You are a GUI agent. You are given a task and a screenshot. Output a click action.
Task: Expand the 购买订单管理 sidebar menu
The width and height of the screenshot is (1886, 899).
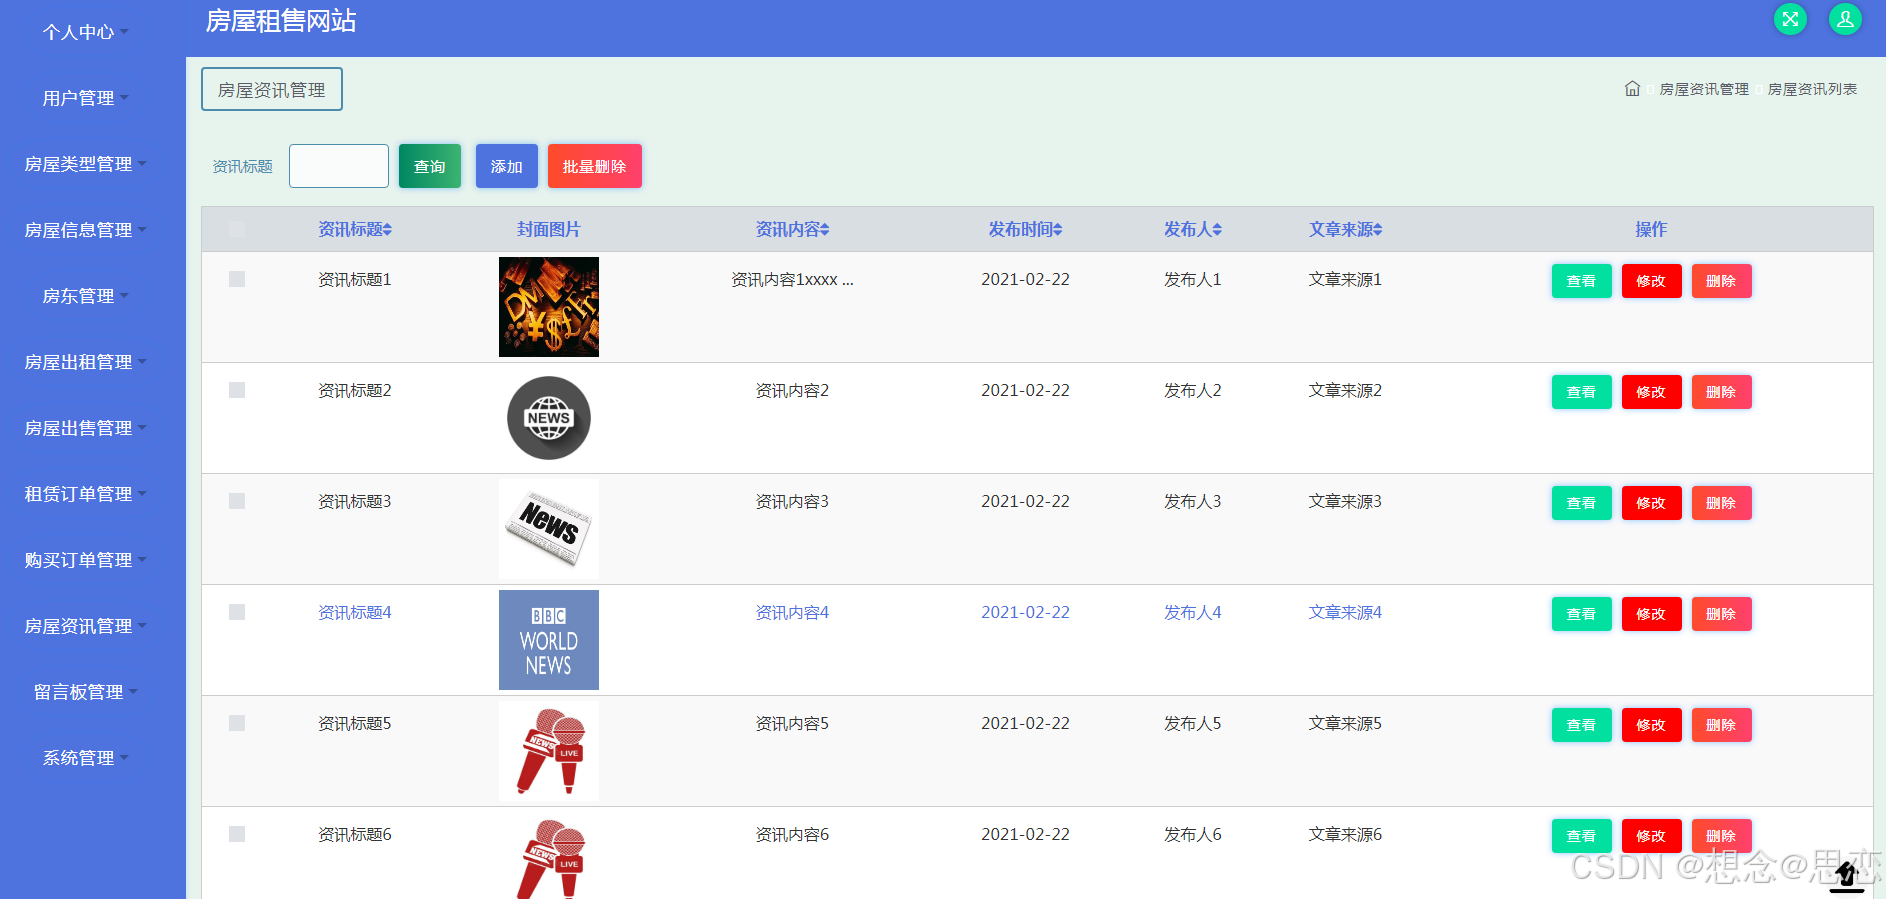tap(85, 560)
